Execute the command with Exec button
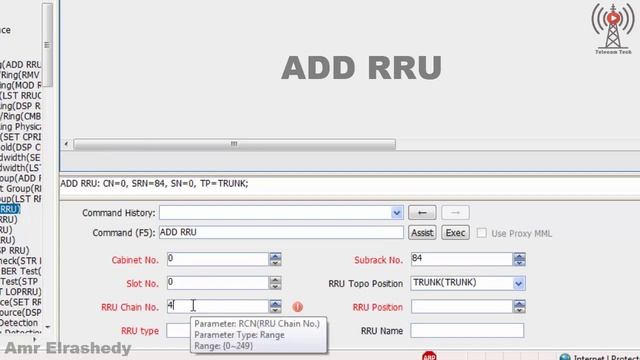 [x=455, y=233]
